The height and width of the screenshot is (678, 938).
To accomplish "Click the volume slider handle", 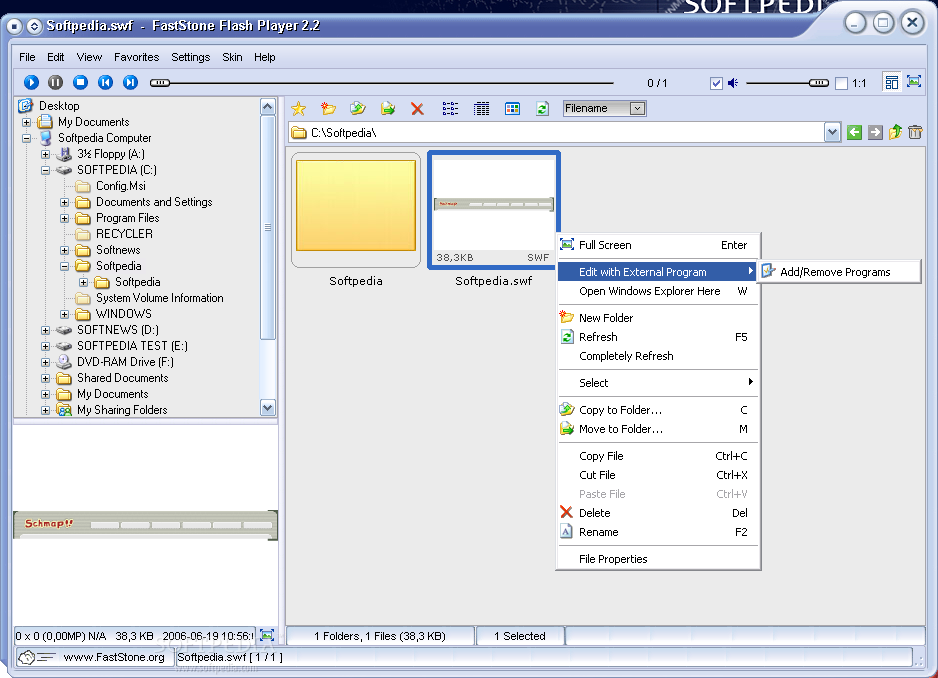I will (818, 83).
